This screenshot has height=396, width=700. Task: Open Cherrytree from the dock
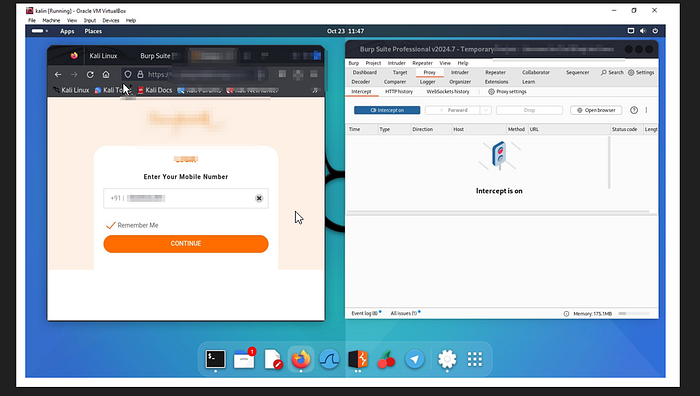click(x=386, y=359)
